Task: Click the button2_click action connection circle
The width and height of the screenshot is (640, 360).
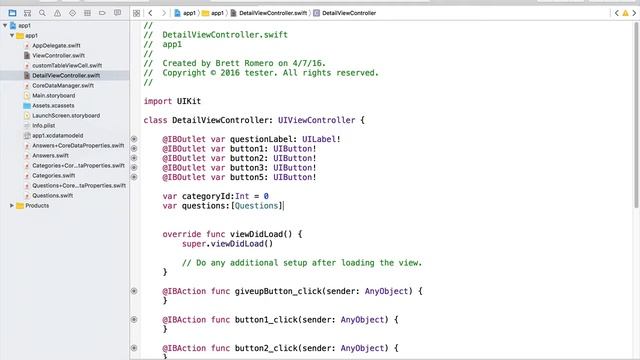Action: click(134, 348)
